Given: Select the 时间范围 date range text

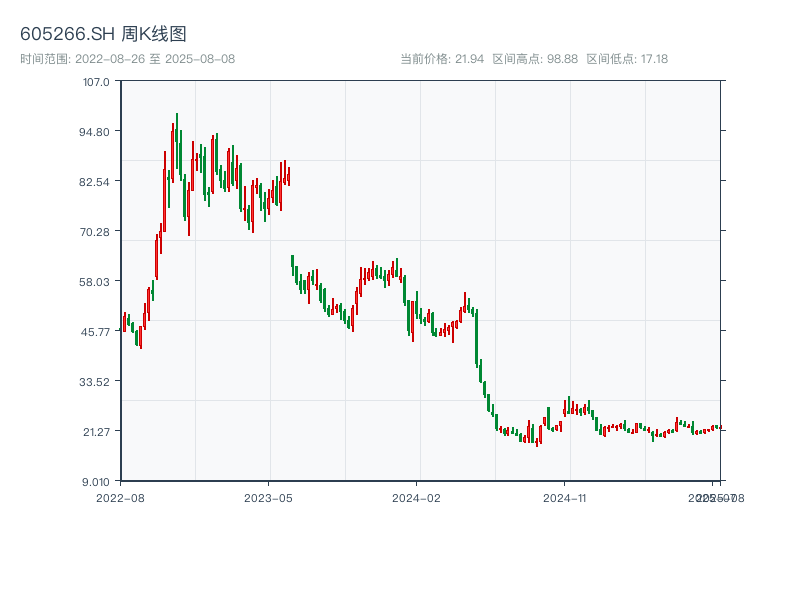Looking at the screenshot, I should [x=127, y=59].
